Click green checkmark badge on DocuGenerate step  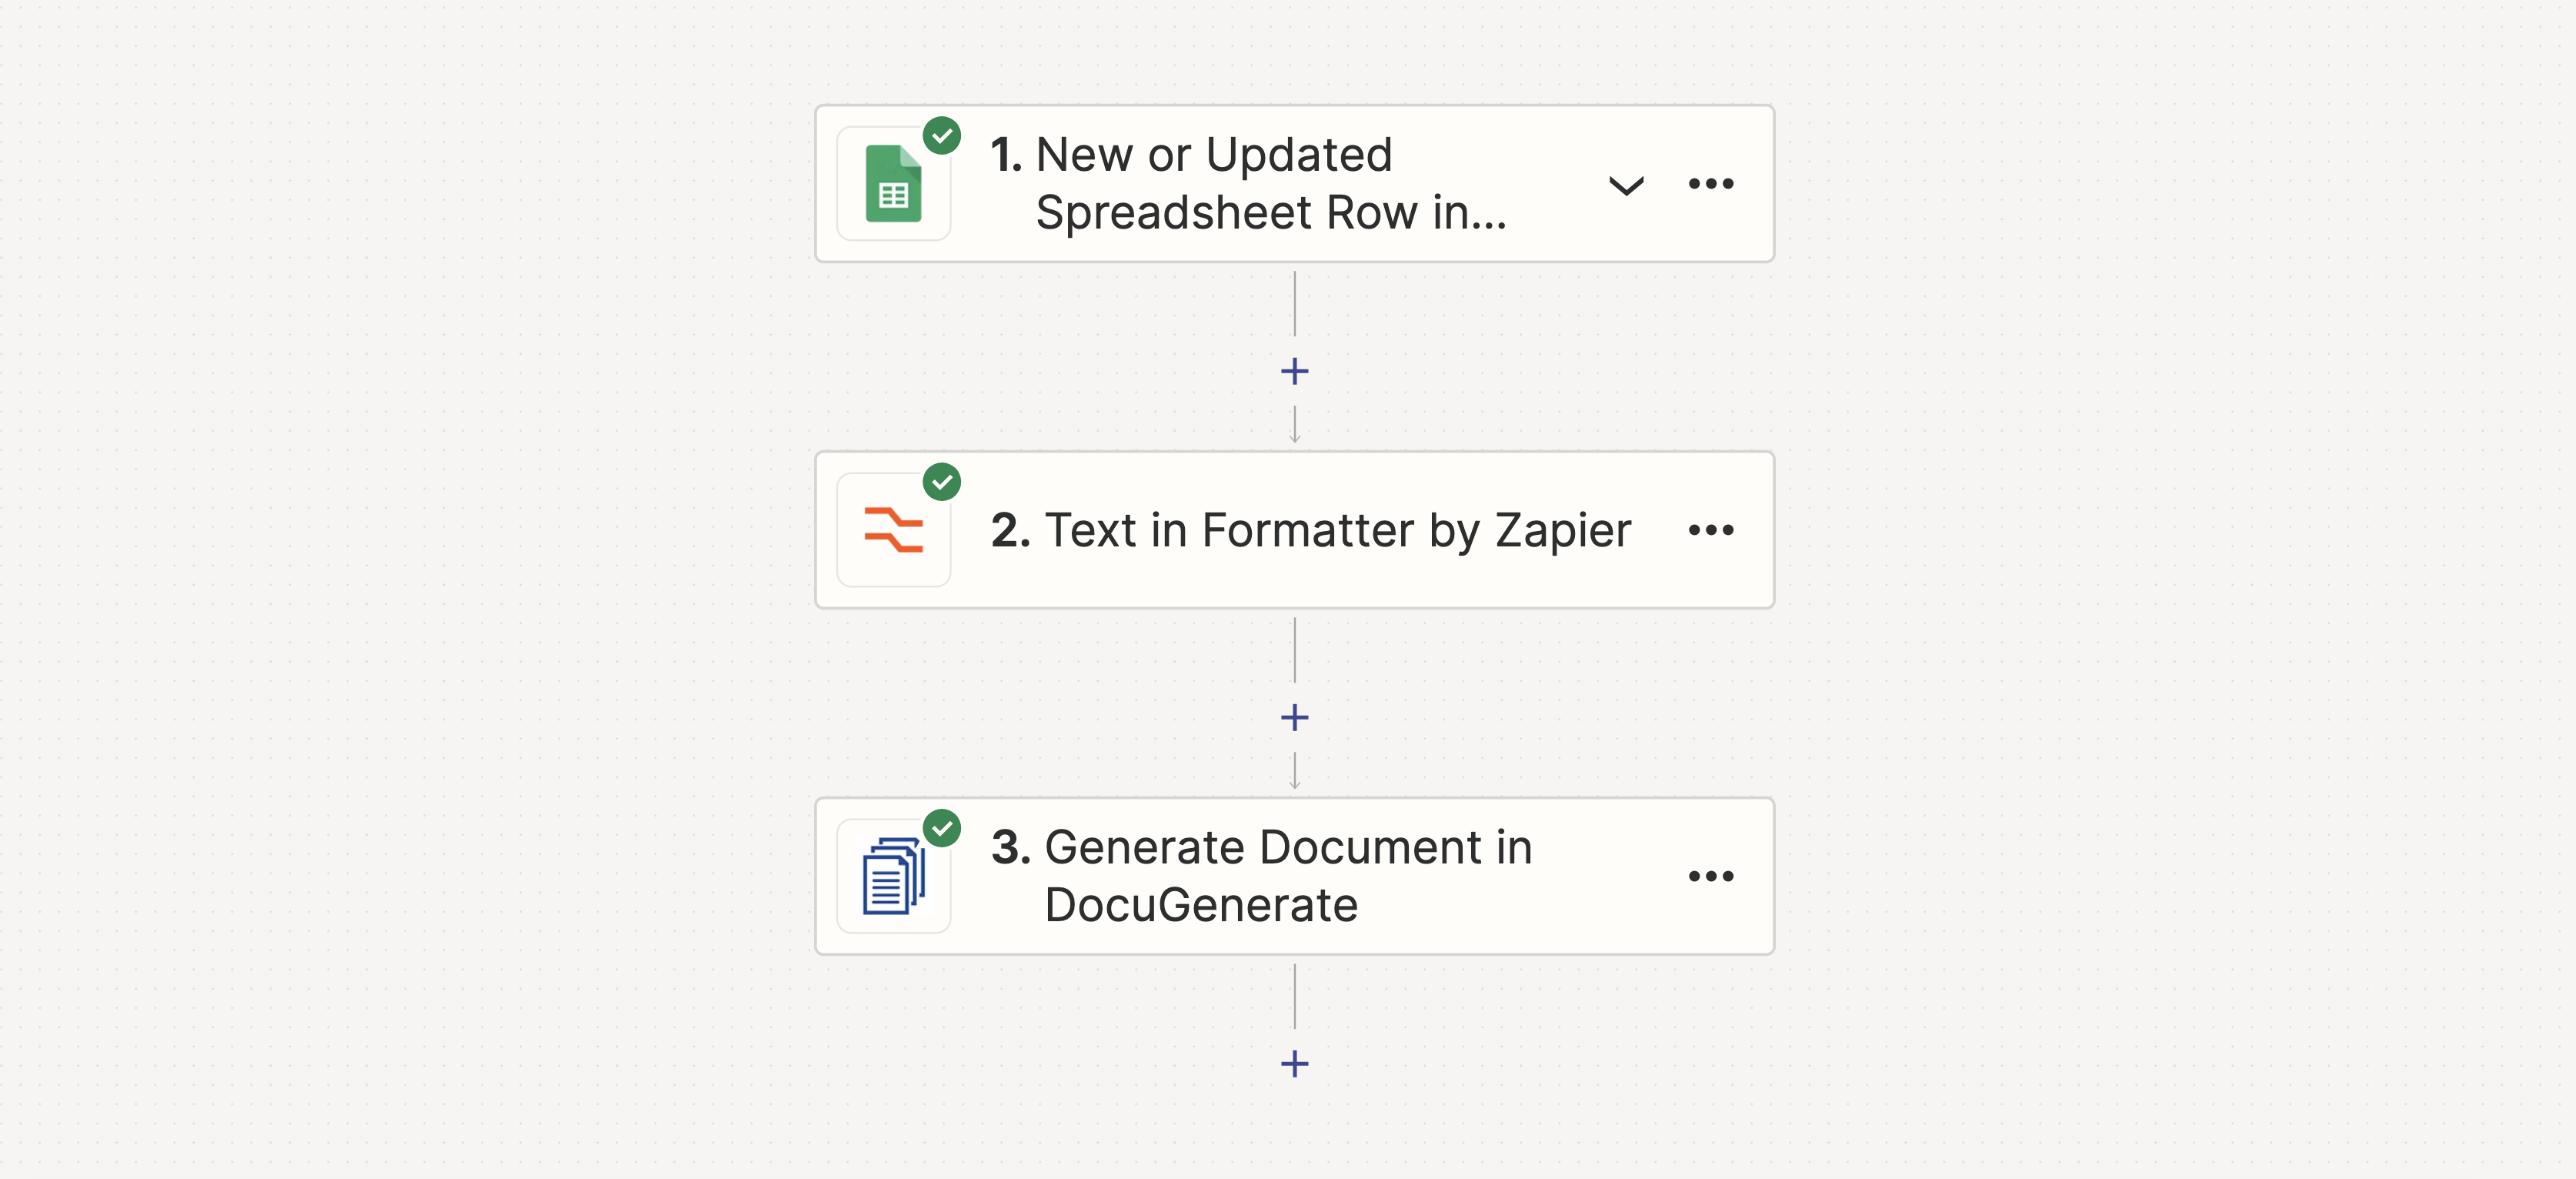pyautogui.click(x=942, y=828)
